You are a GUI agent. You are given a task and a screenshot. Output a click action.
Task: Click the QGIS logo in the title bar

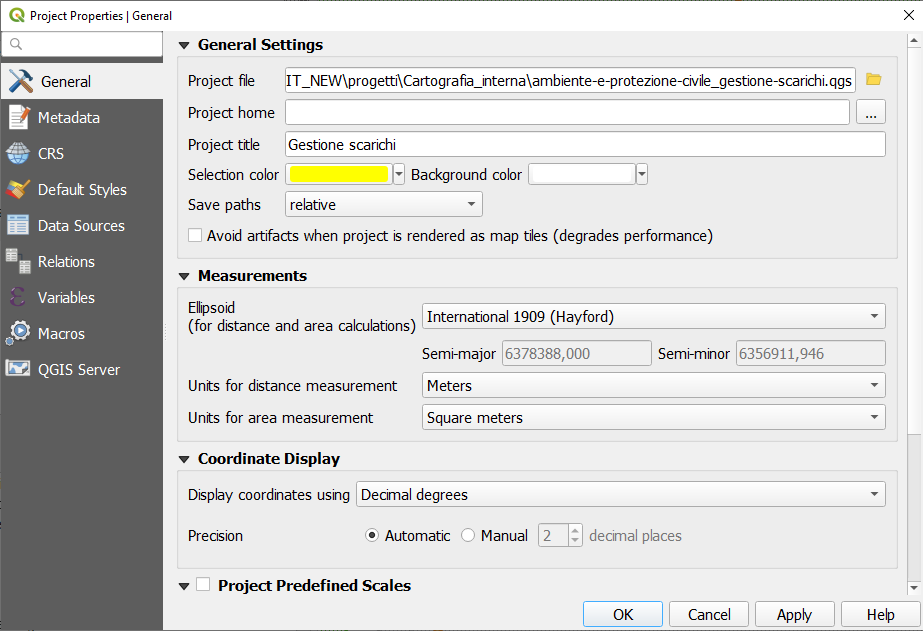pyautogui.click(x=17, y=15)
